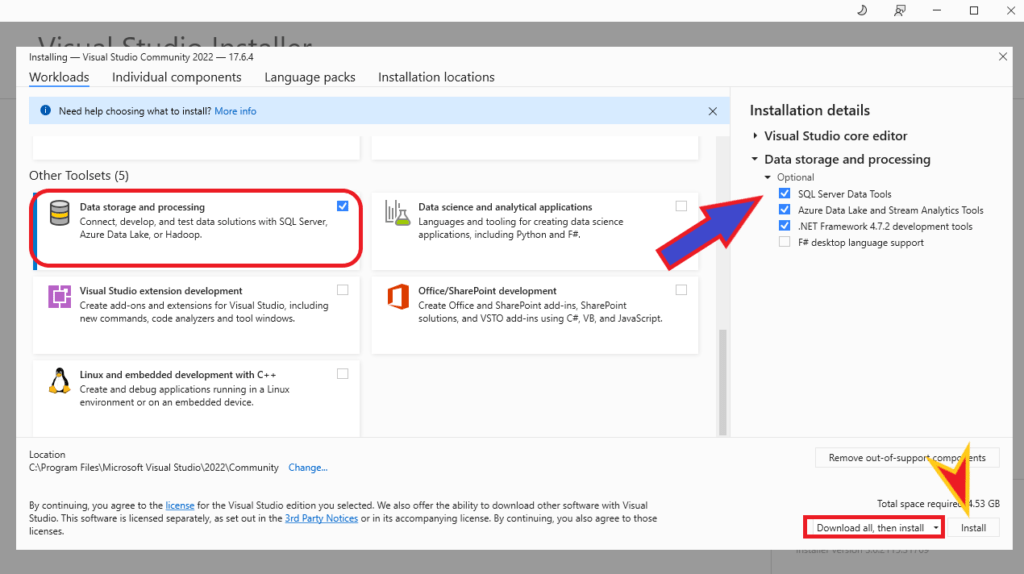Collapse the Optional components section
The image size is (1024, 574).
click(768, 177)
